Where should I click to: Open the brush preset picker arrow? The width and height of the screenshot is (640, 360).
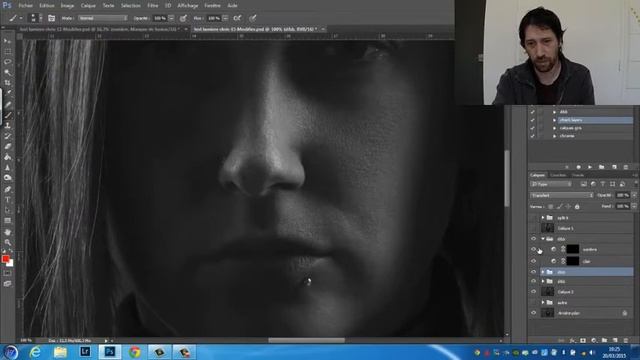click(x=40, y=18)
